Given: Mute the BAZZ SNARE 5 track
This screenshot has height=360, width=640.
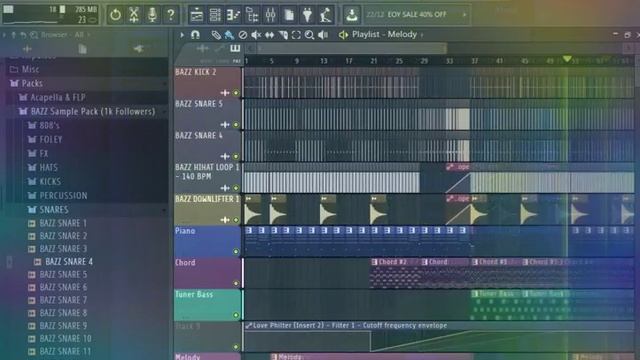Looking at the screenshot, I should 236,124.
